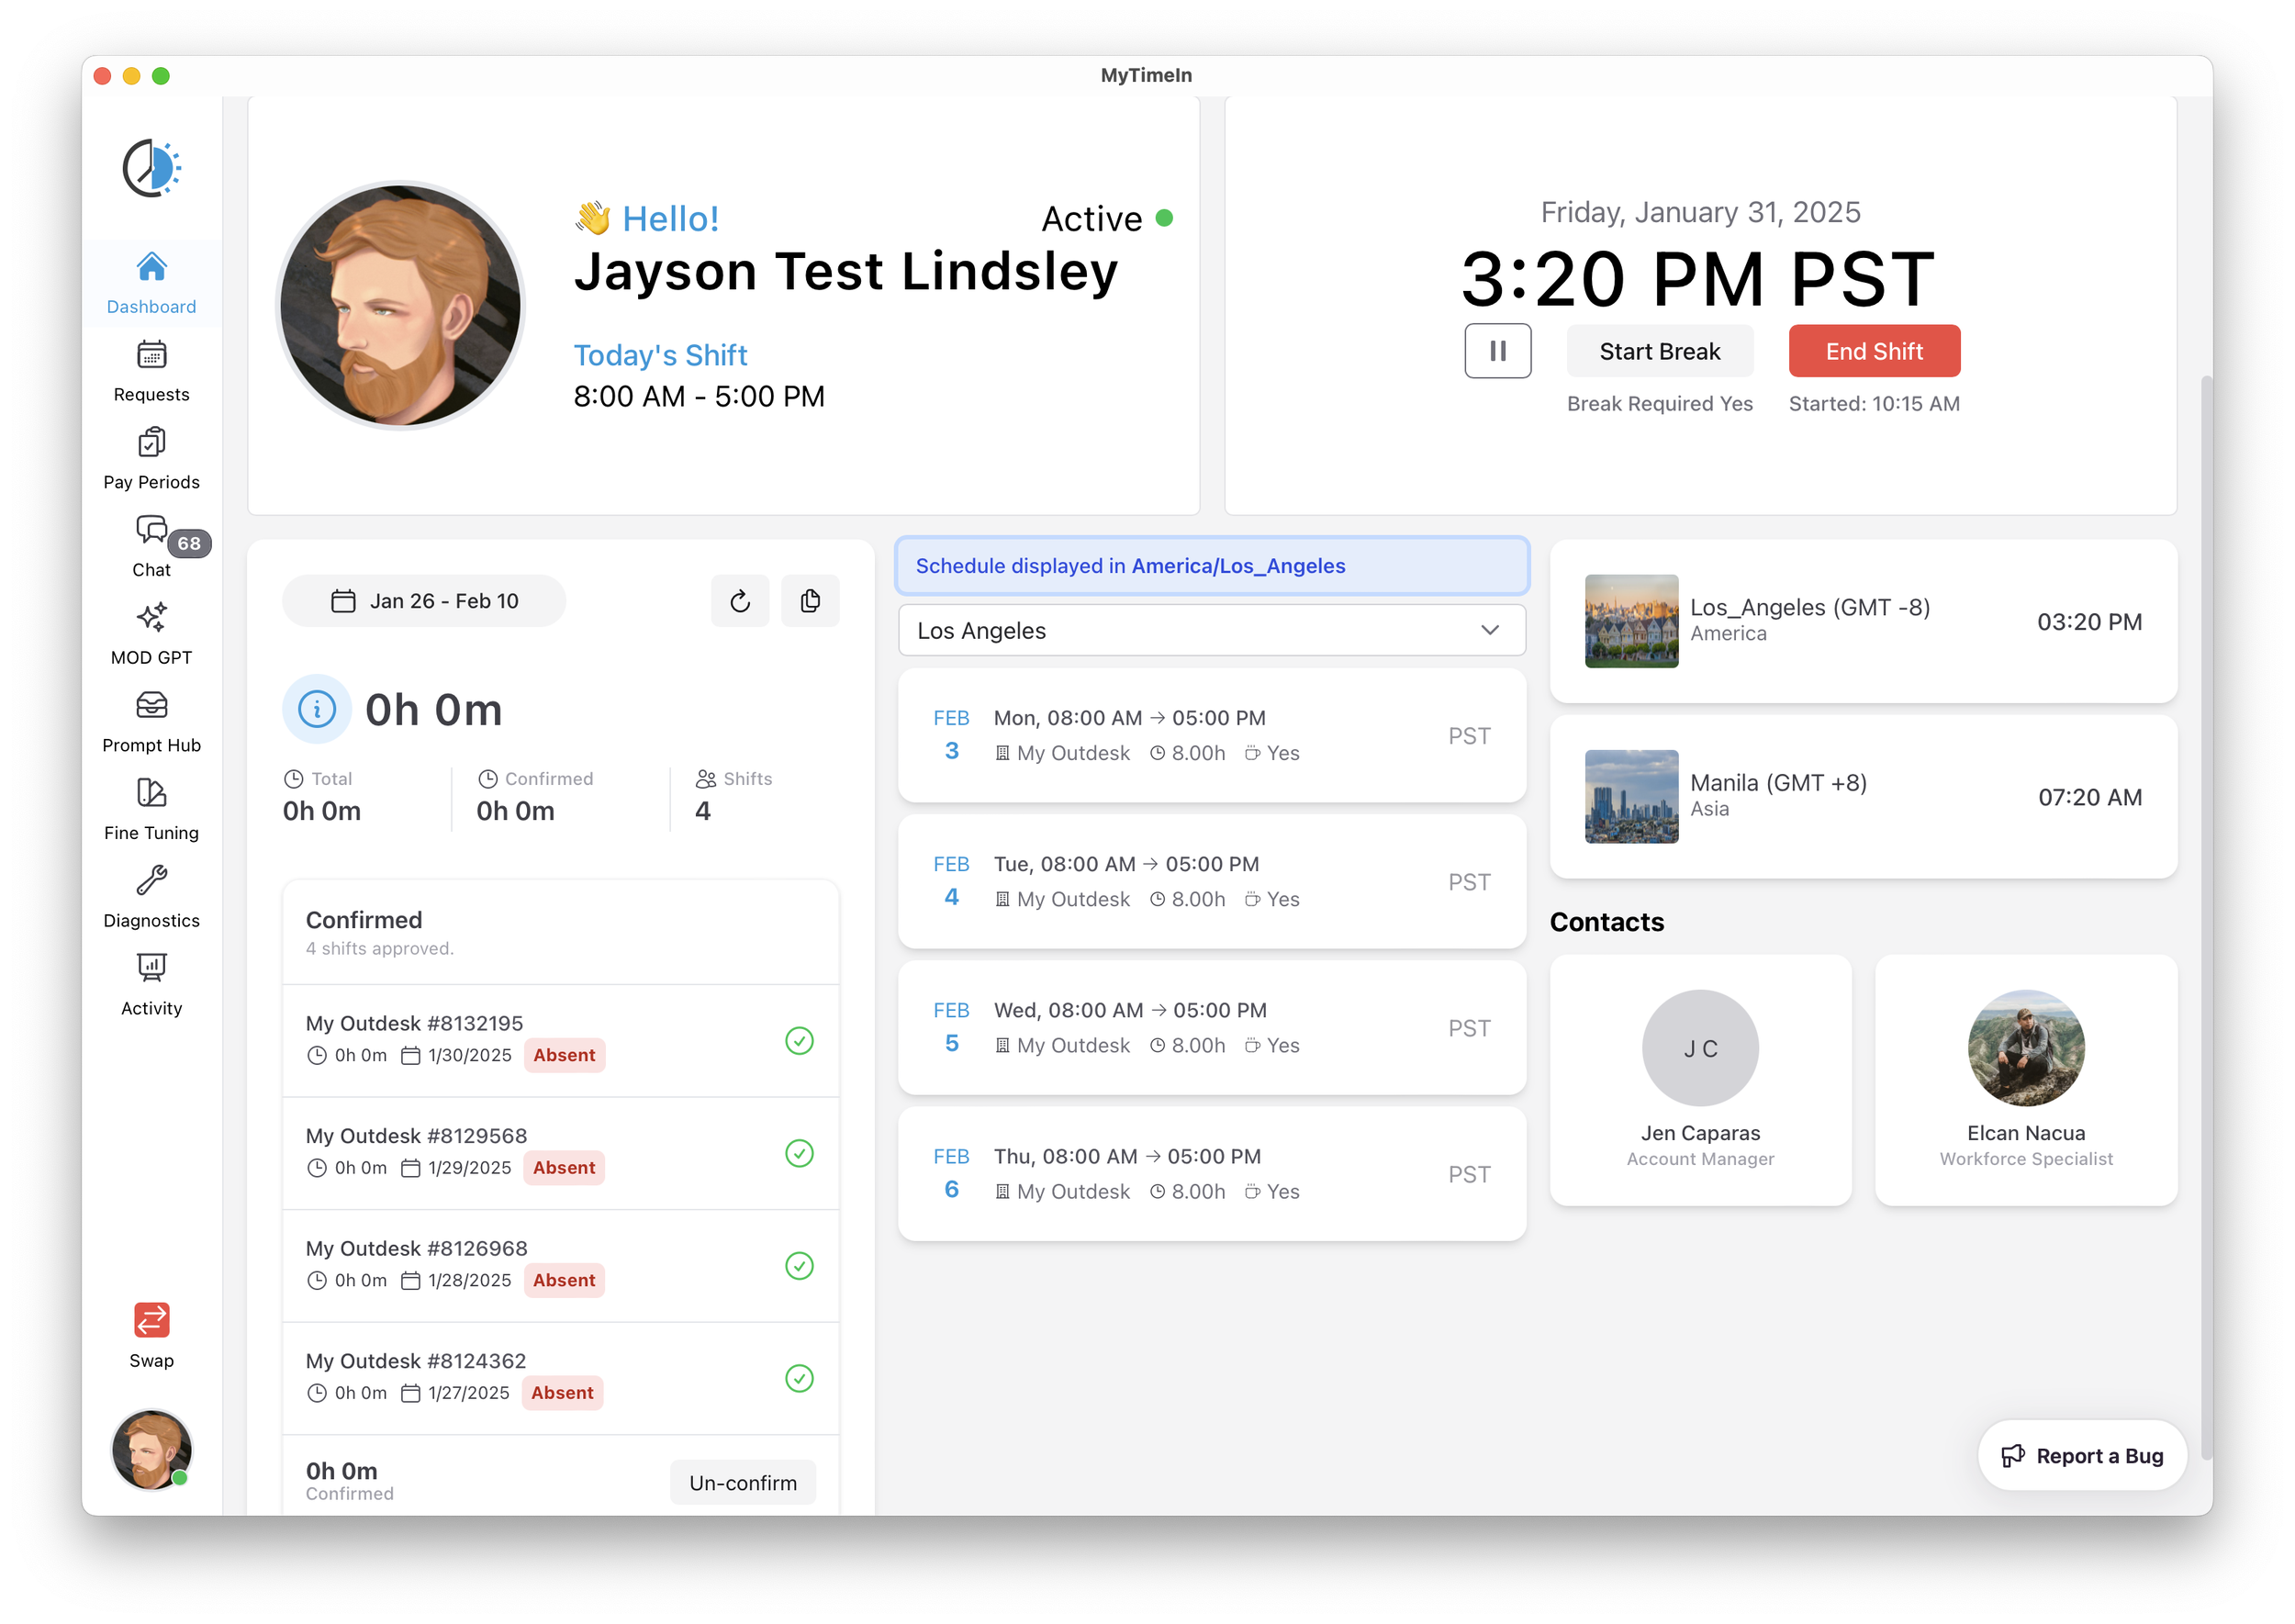Screen dimensions: 2295x1624
Task: Toggle confirmation for My Outdesk #8124362
Action: click(799, 1379)
